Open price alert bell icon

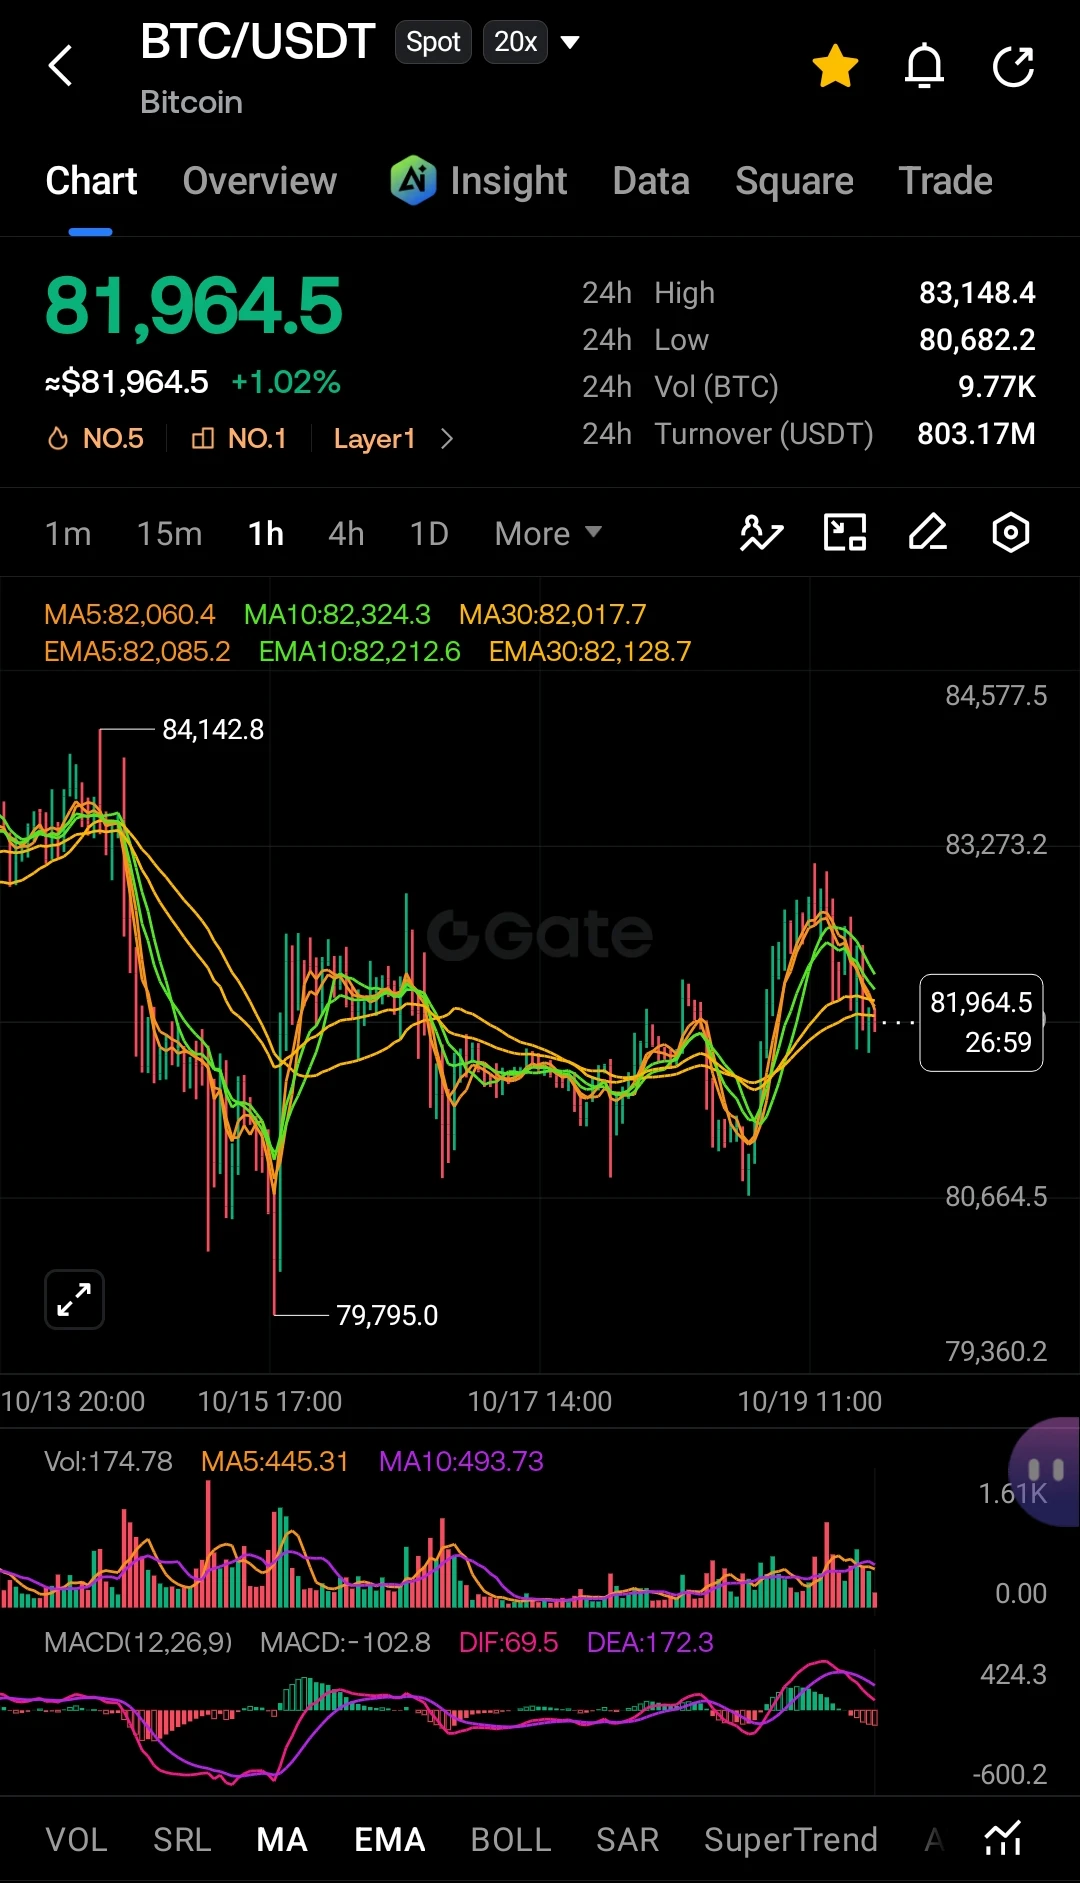tap(924, 66)
